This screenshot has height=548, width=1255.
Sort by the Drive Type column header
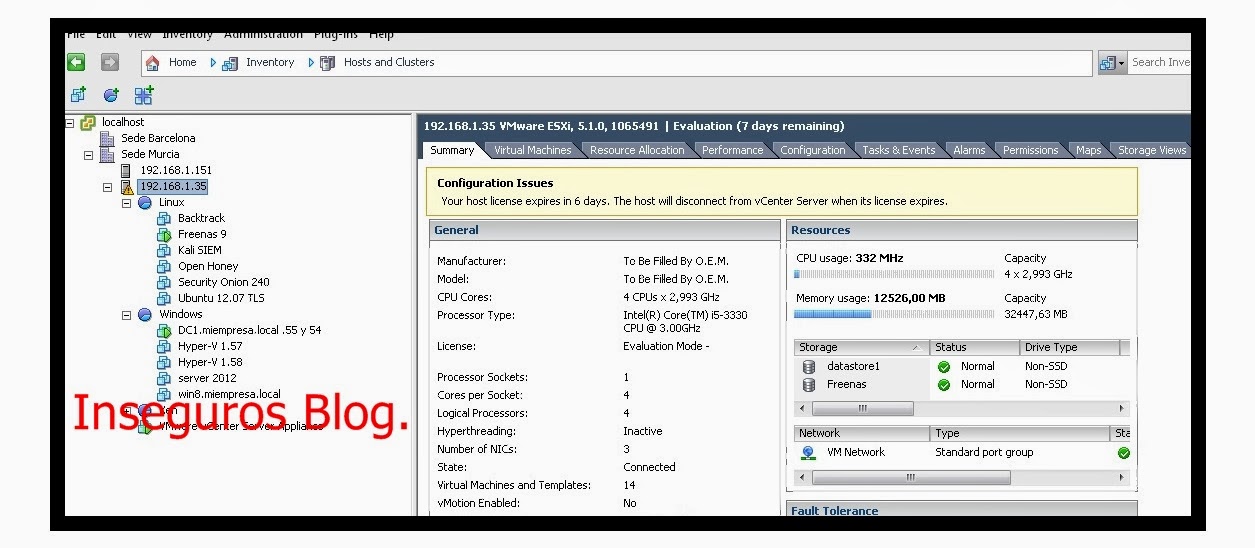coord(1065,348)
